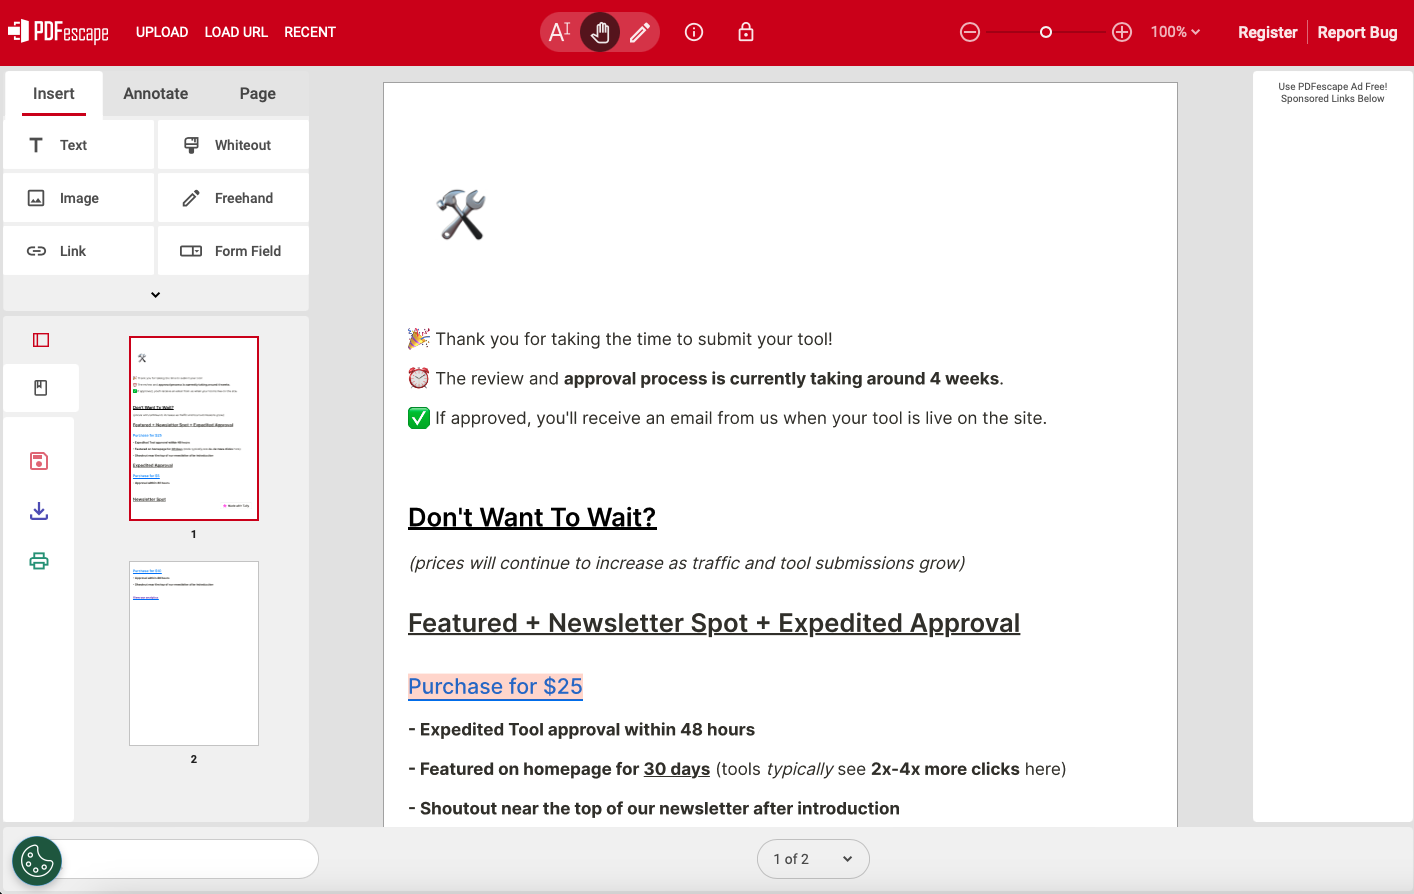
Task: Click the padlock security icon
Action: tap(746, 32)
